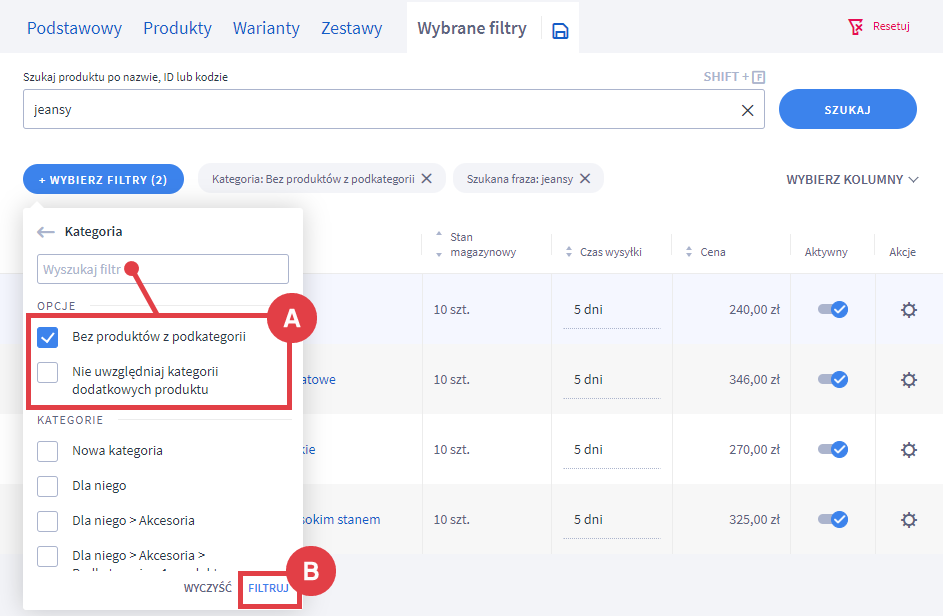Click the Aktywny column header
This screenshot has height=616, width=943.
826,252
